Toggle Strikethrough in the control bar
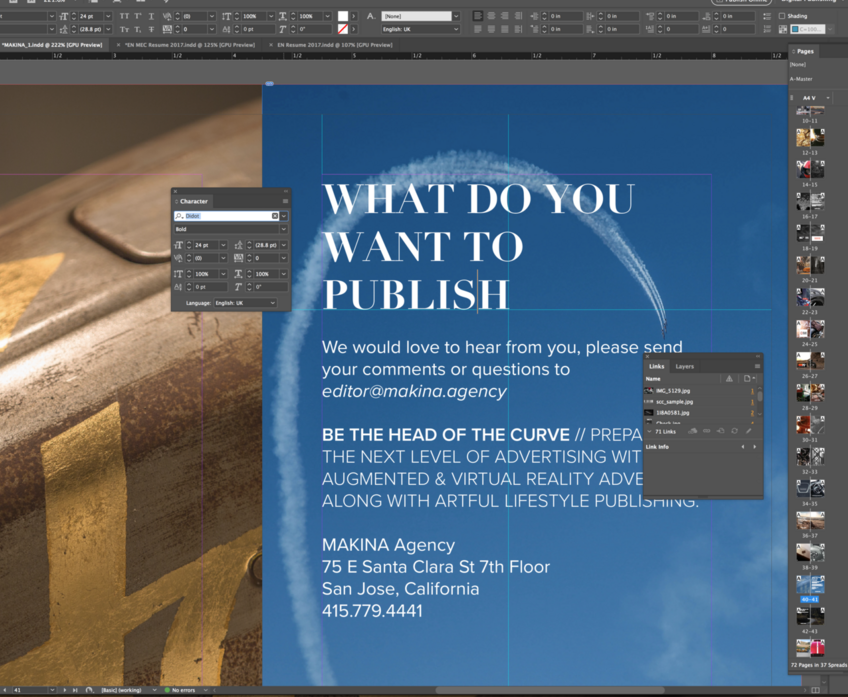Viewport: 848px width, 697px height. tap(151, 29)
